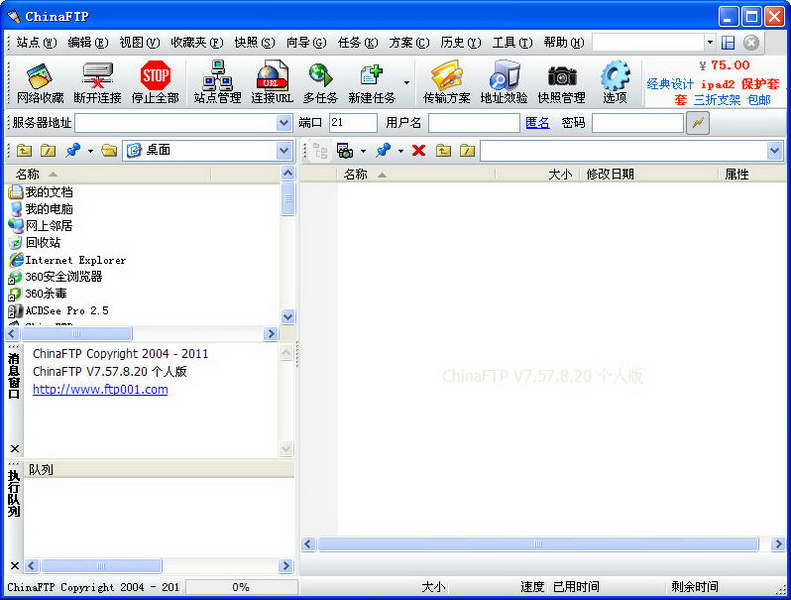Image resolution: width=791 pixels, height=600 pixels.
Task: Open 快照管理 camera icon
Action: [561, 83]
